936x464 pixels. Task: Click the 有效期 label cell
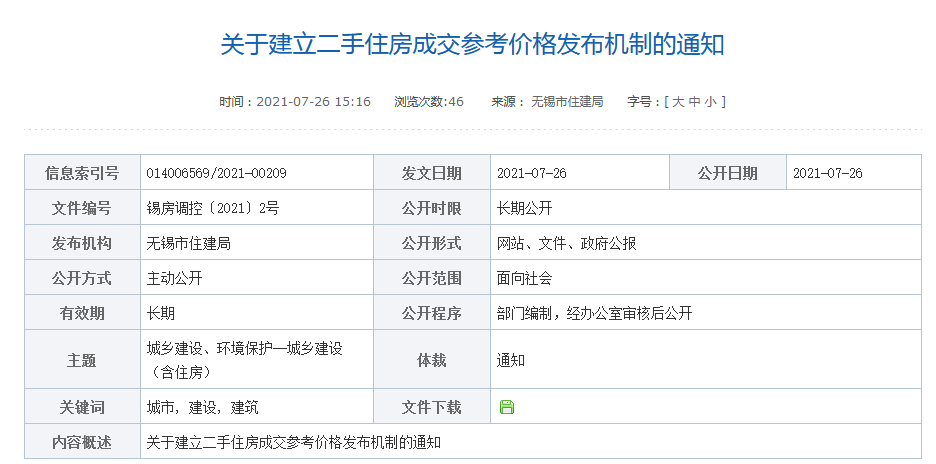(x=82, y=312)
